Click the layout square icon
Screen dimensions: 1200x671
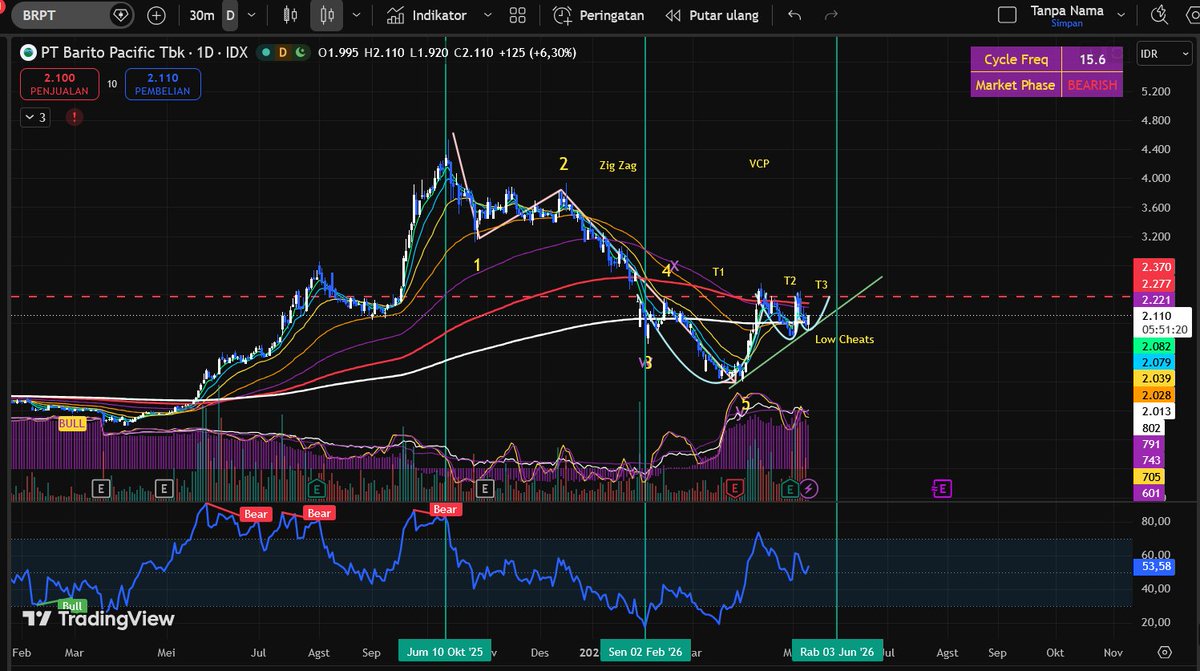pyautogui.click(x=1009, y=15)
